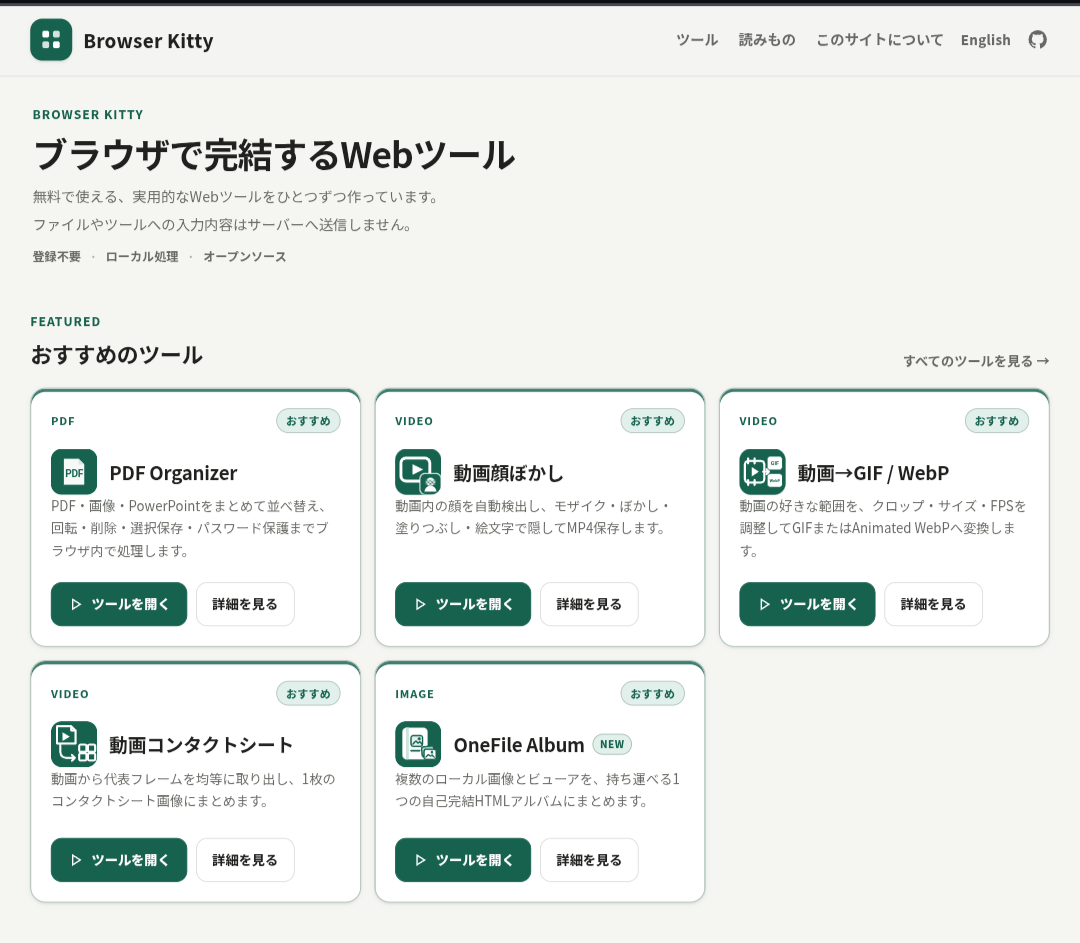Image resolution: width=1080 pixels, height=943 pixels.
Task: Click the 動画→GIF / WebP tool icon
Action: [762, 472]
